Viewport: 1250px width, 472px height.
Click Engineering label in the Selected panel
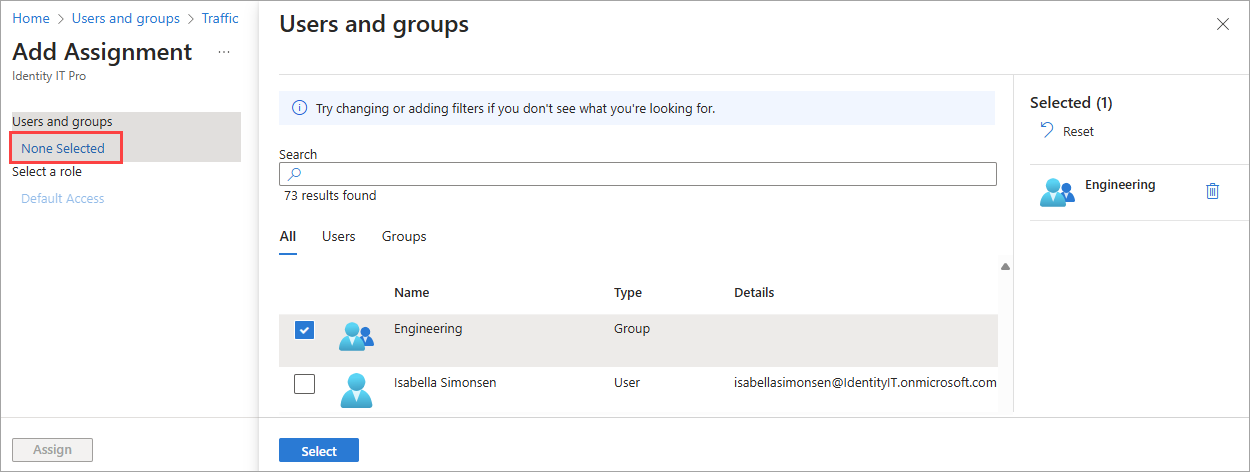tap(1120, 185)
